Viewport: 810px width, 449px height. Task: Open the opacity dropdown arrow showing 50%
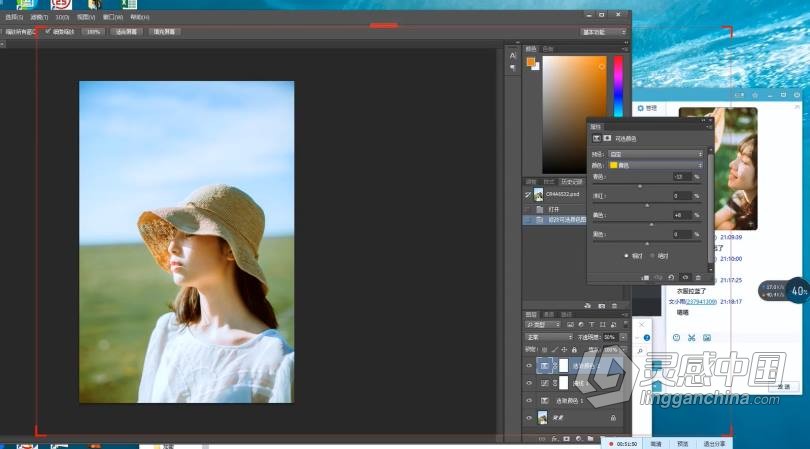(x=623, y=337)
